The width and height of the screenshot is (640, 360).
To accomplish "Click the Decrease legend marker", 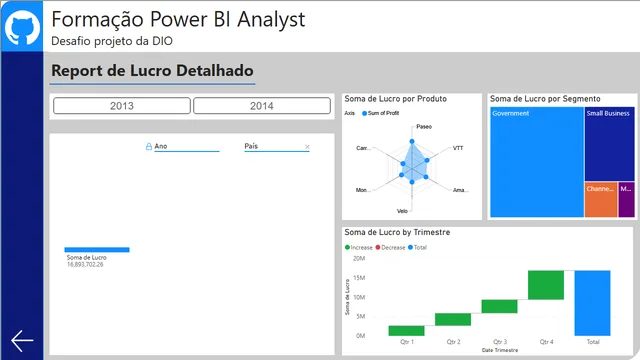I will tap(378, 247).
